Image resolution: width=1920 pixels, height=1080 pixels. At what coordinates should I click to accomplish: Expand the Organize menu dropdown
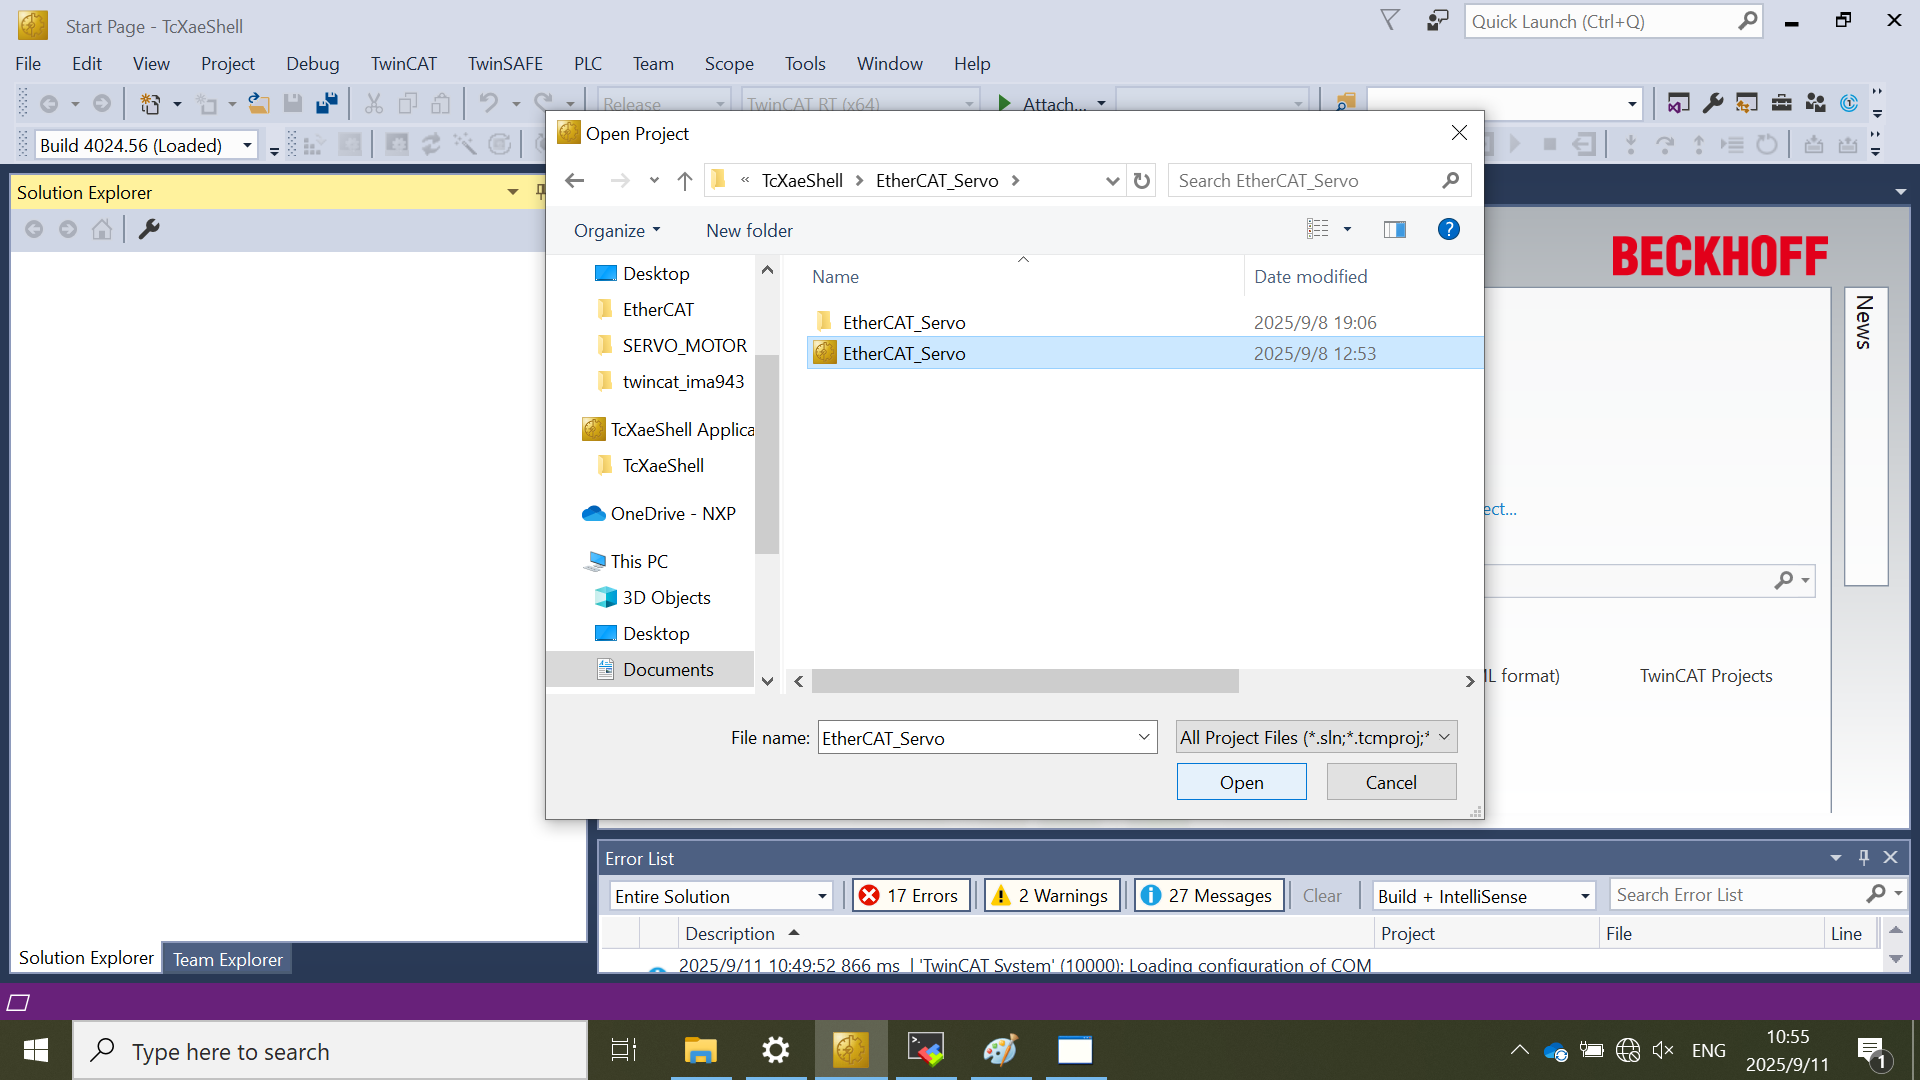(616, 231)
